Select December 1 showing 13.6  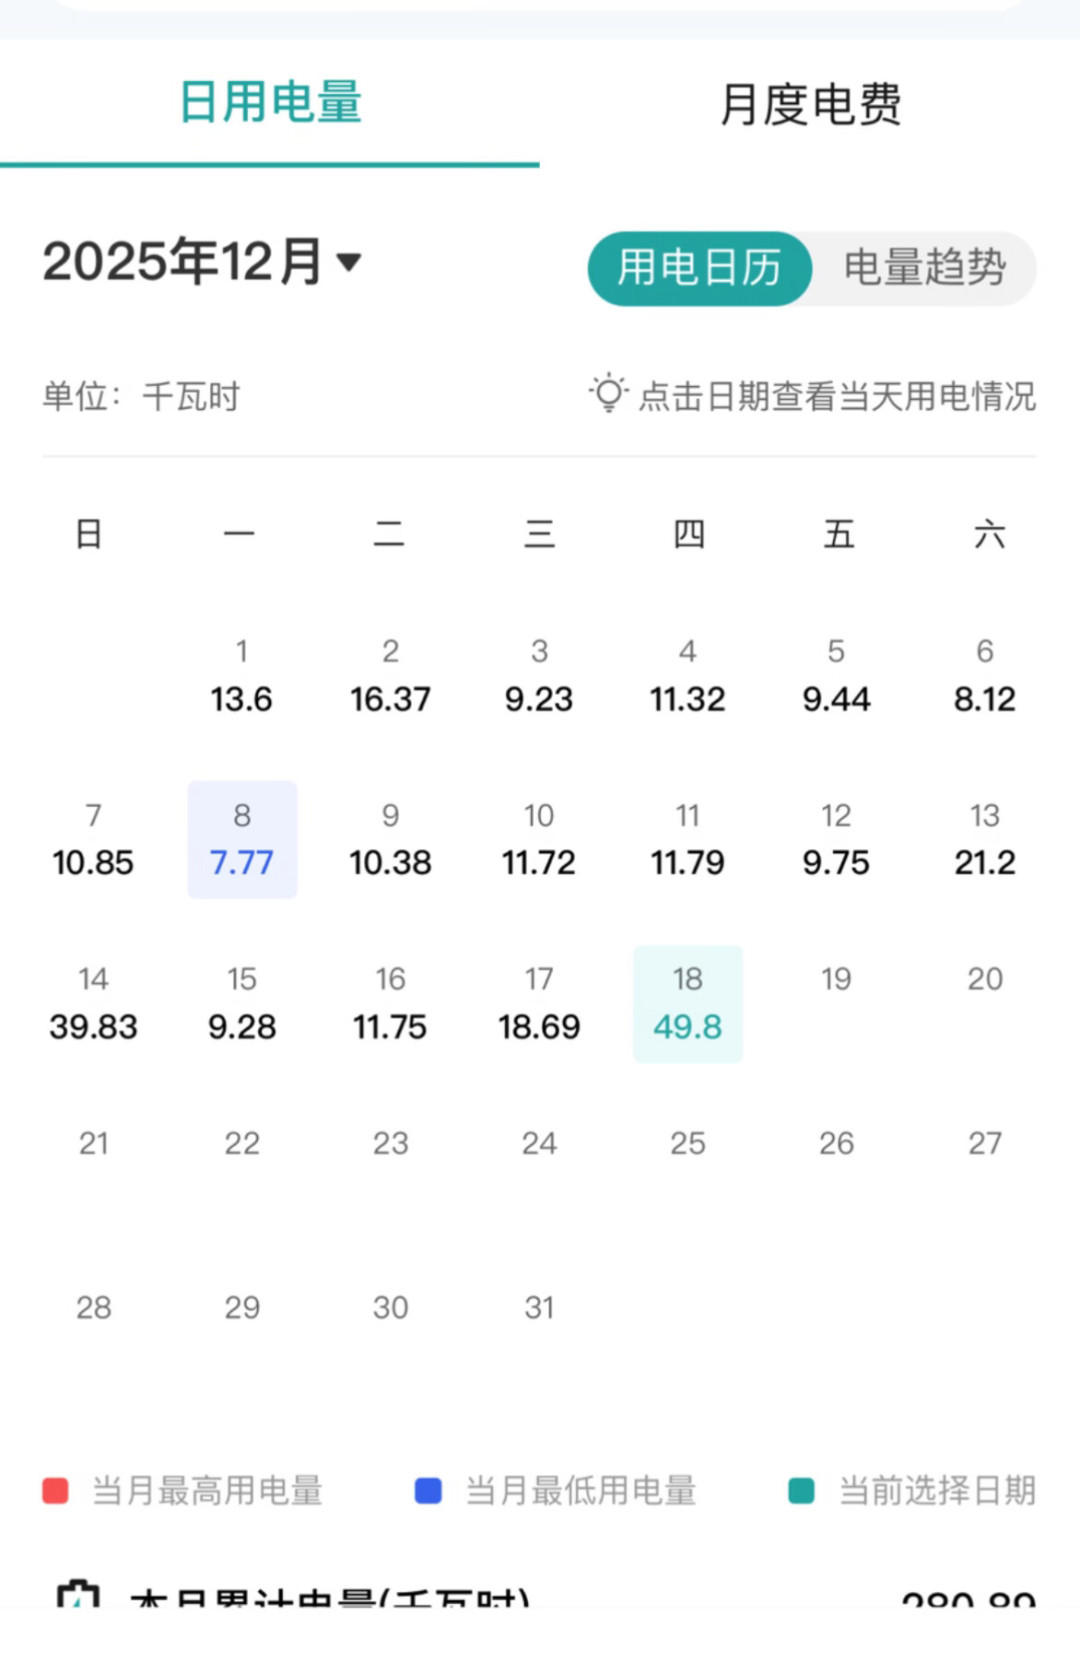coord(241,676)
